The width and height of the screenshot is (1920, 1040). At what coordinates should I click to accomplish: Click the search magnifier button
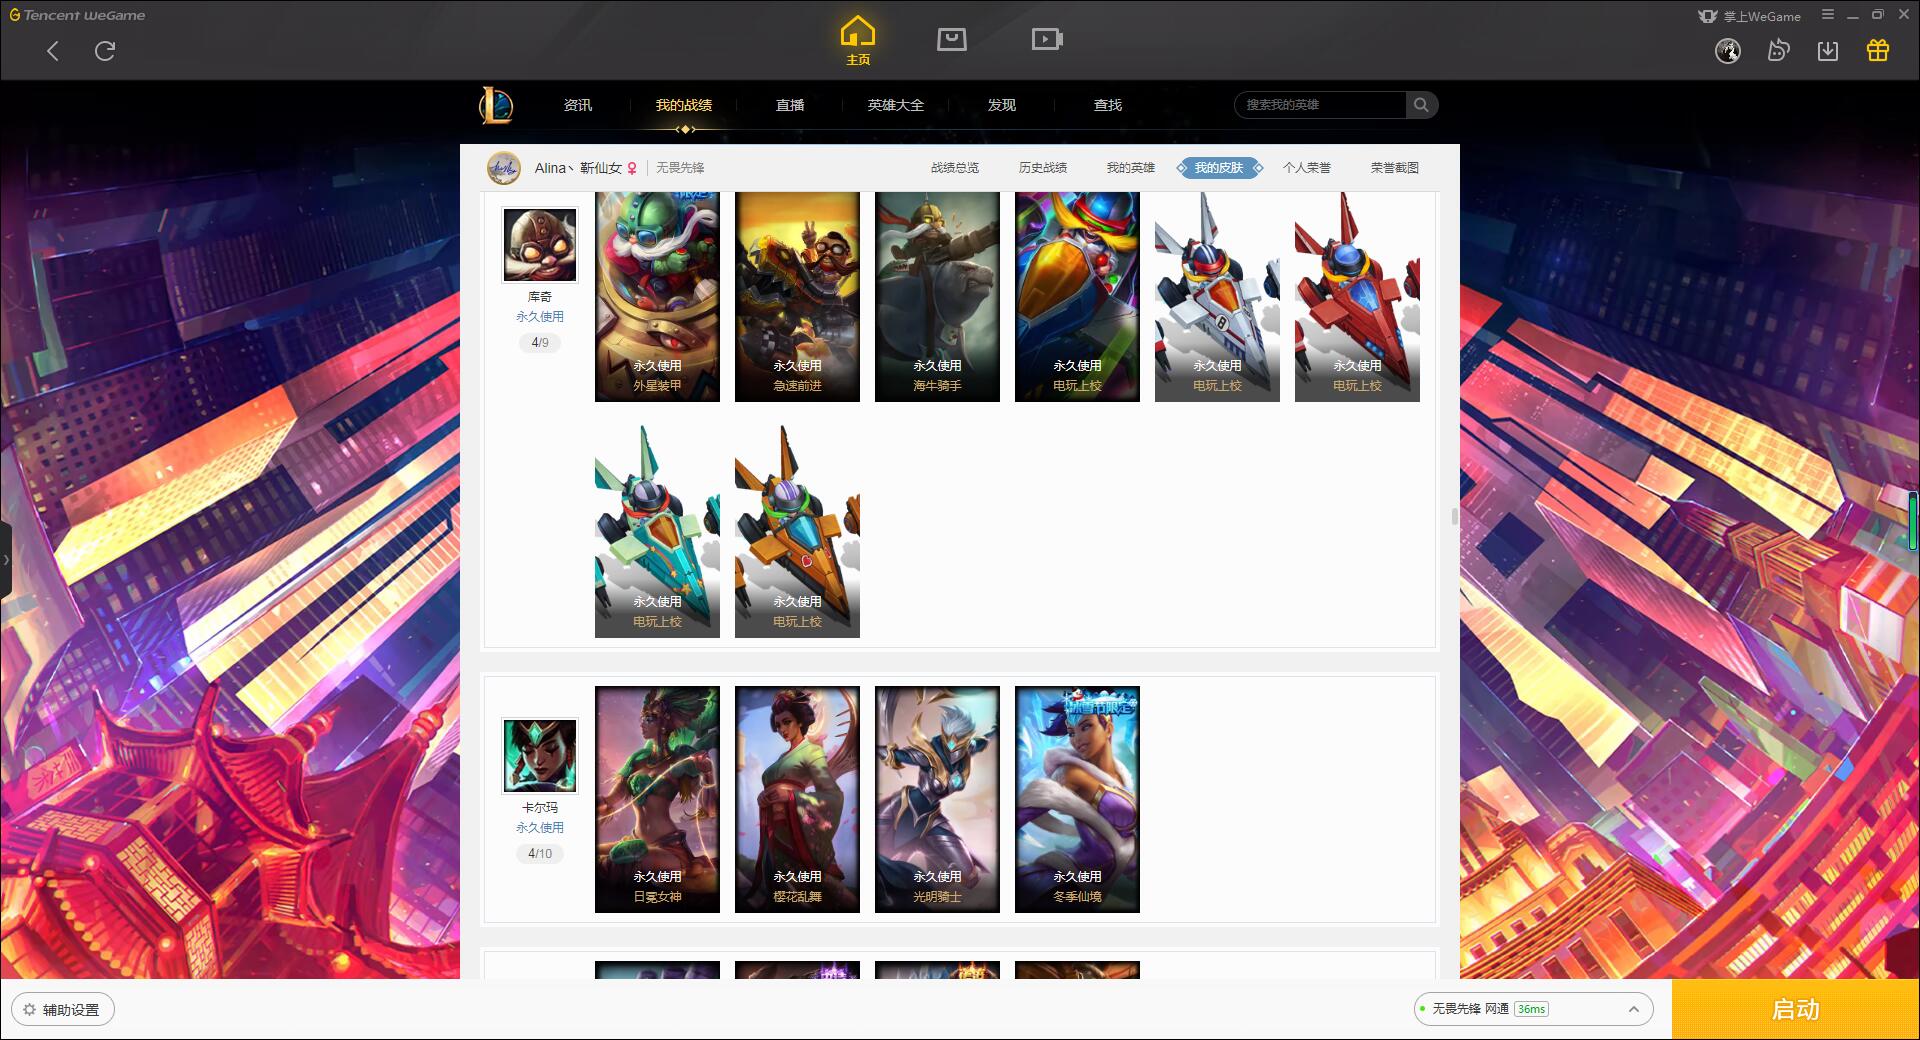click(x=1421, y=105)
